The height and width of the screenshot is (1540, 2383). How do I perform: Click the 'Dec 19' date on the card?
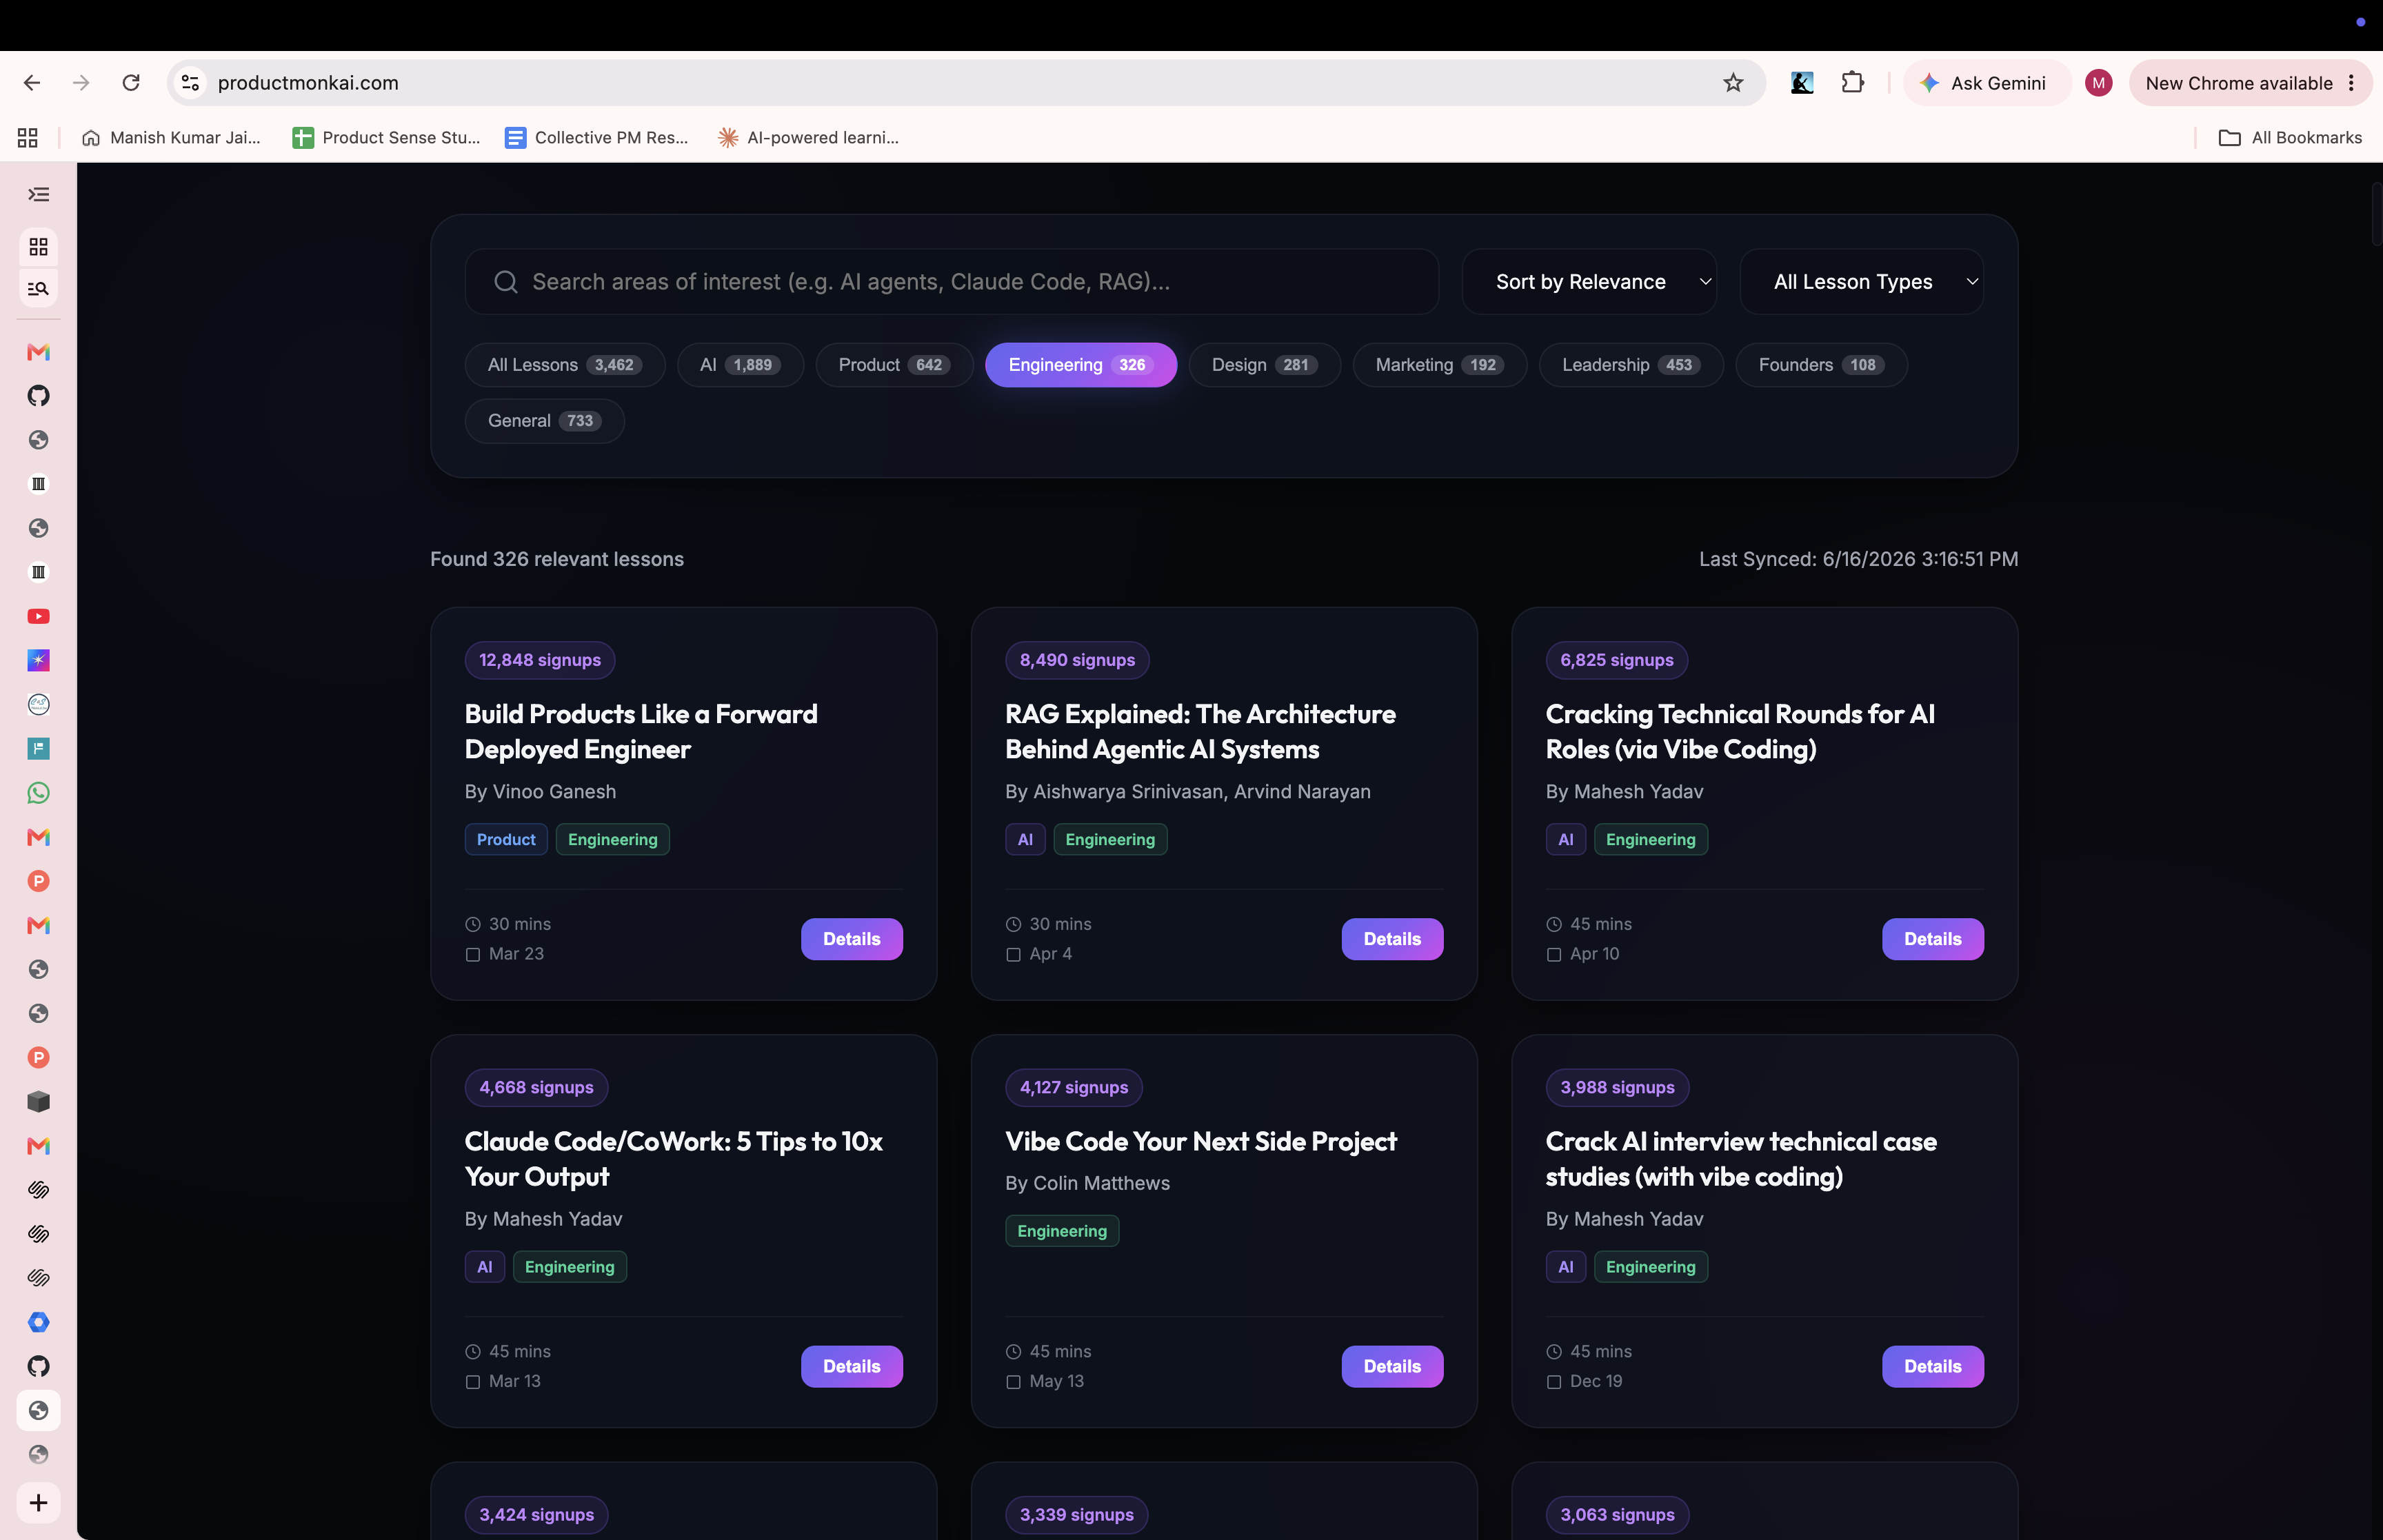(x=1596, y=1381)
